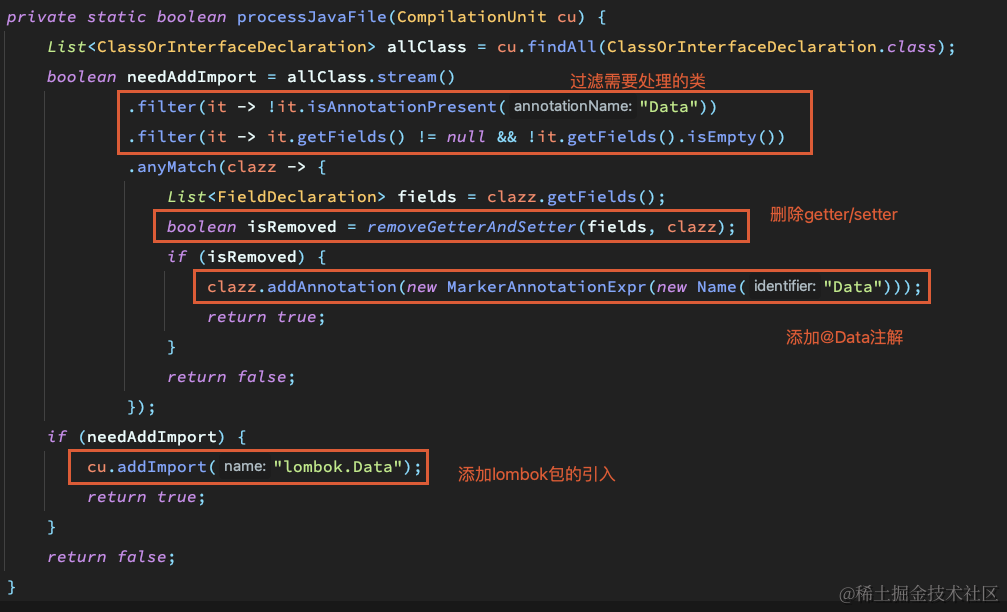Click the final return false statement

click(110, 556)
